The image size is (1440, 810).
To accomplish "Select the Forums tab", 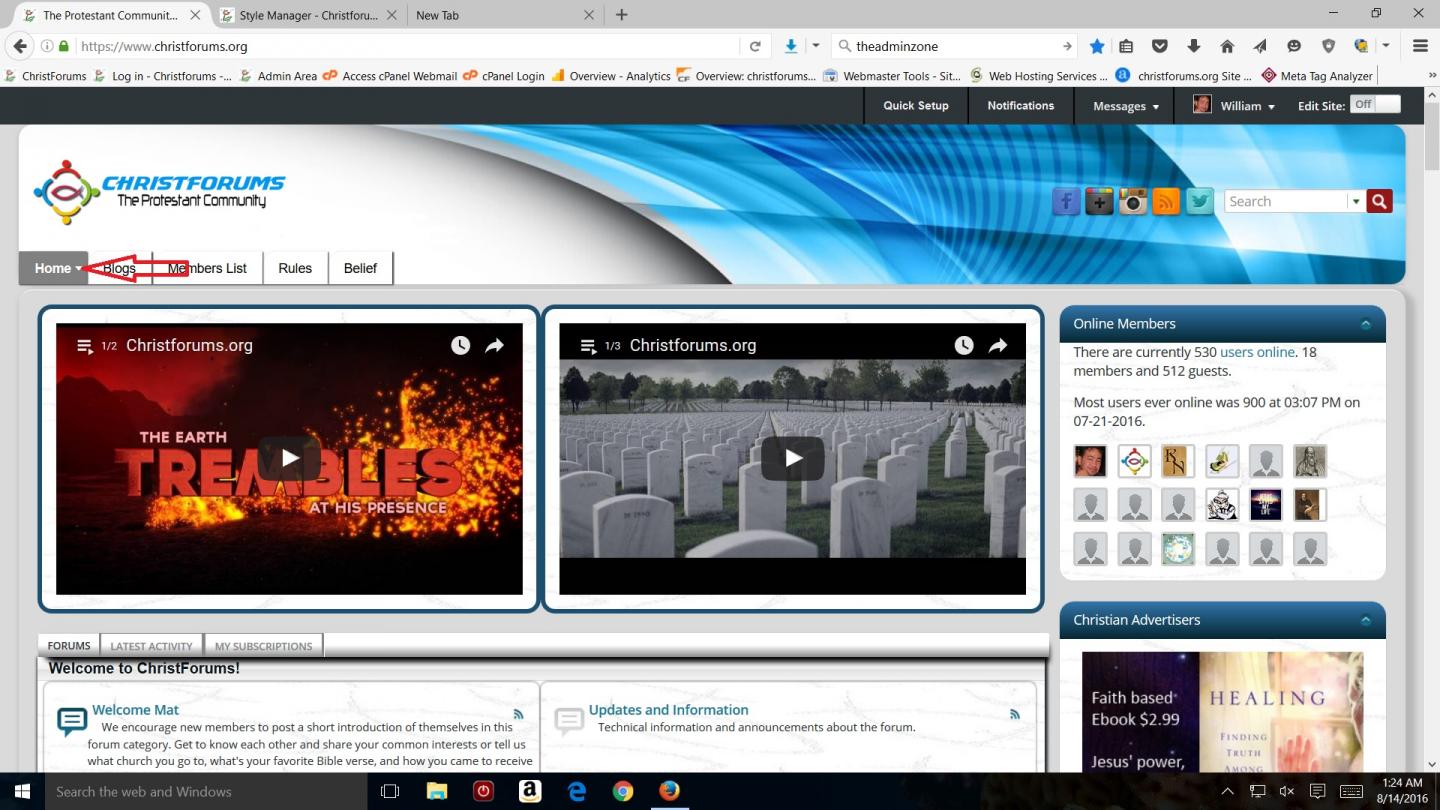I will click(69, 646).
